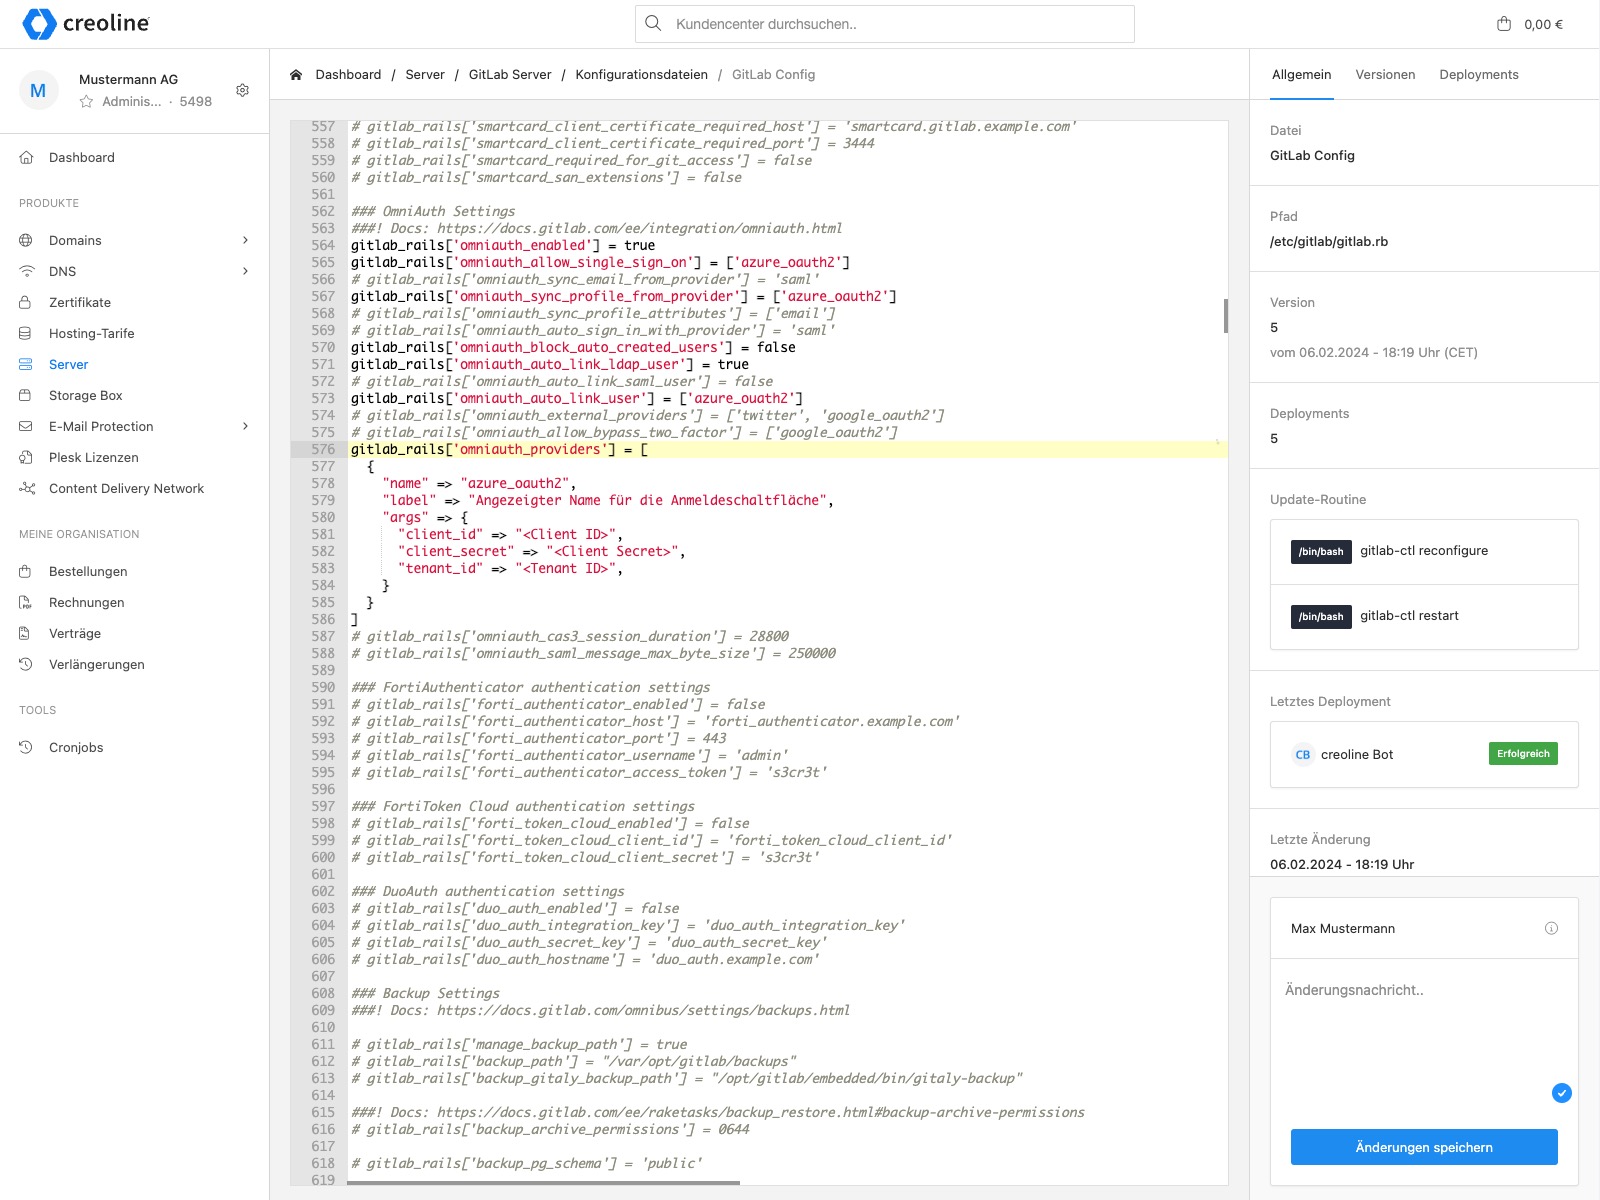The image size is (1600, 1200).
Task: Focus the Kundencenter durchsuchen search field
Action: (x=885, y=24)
